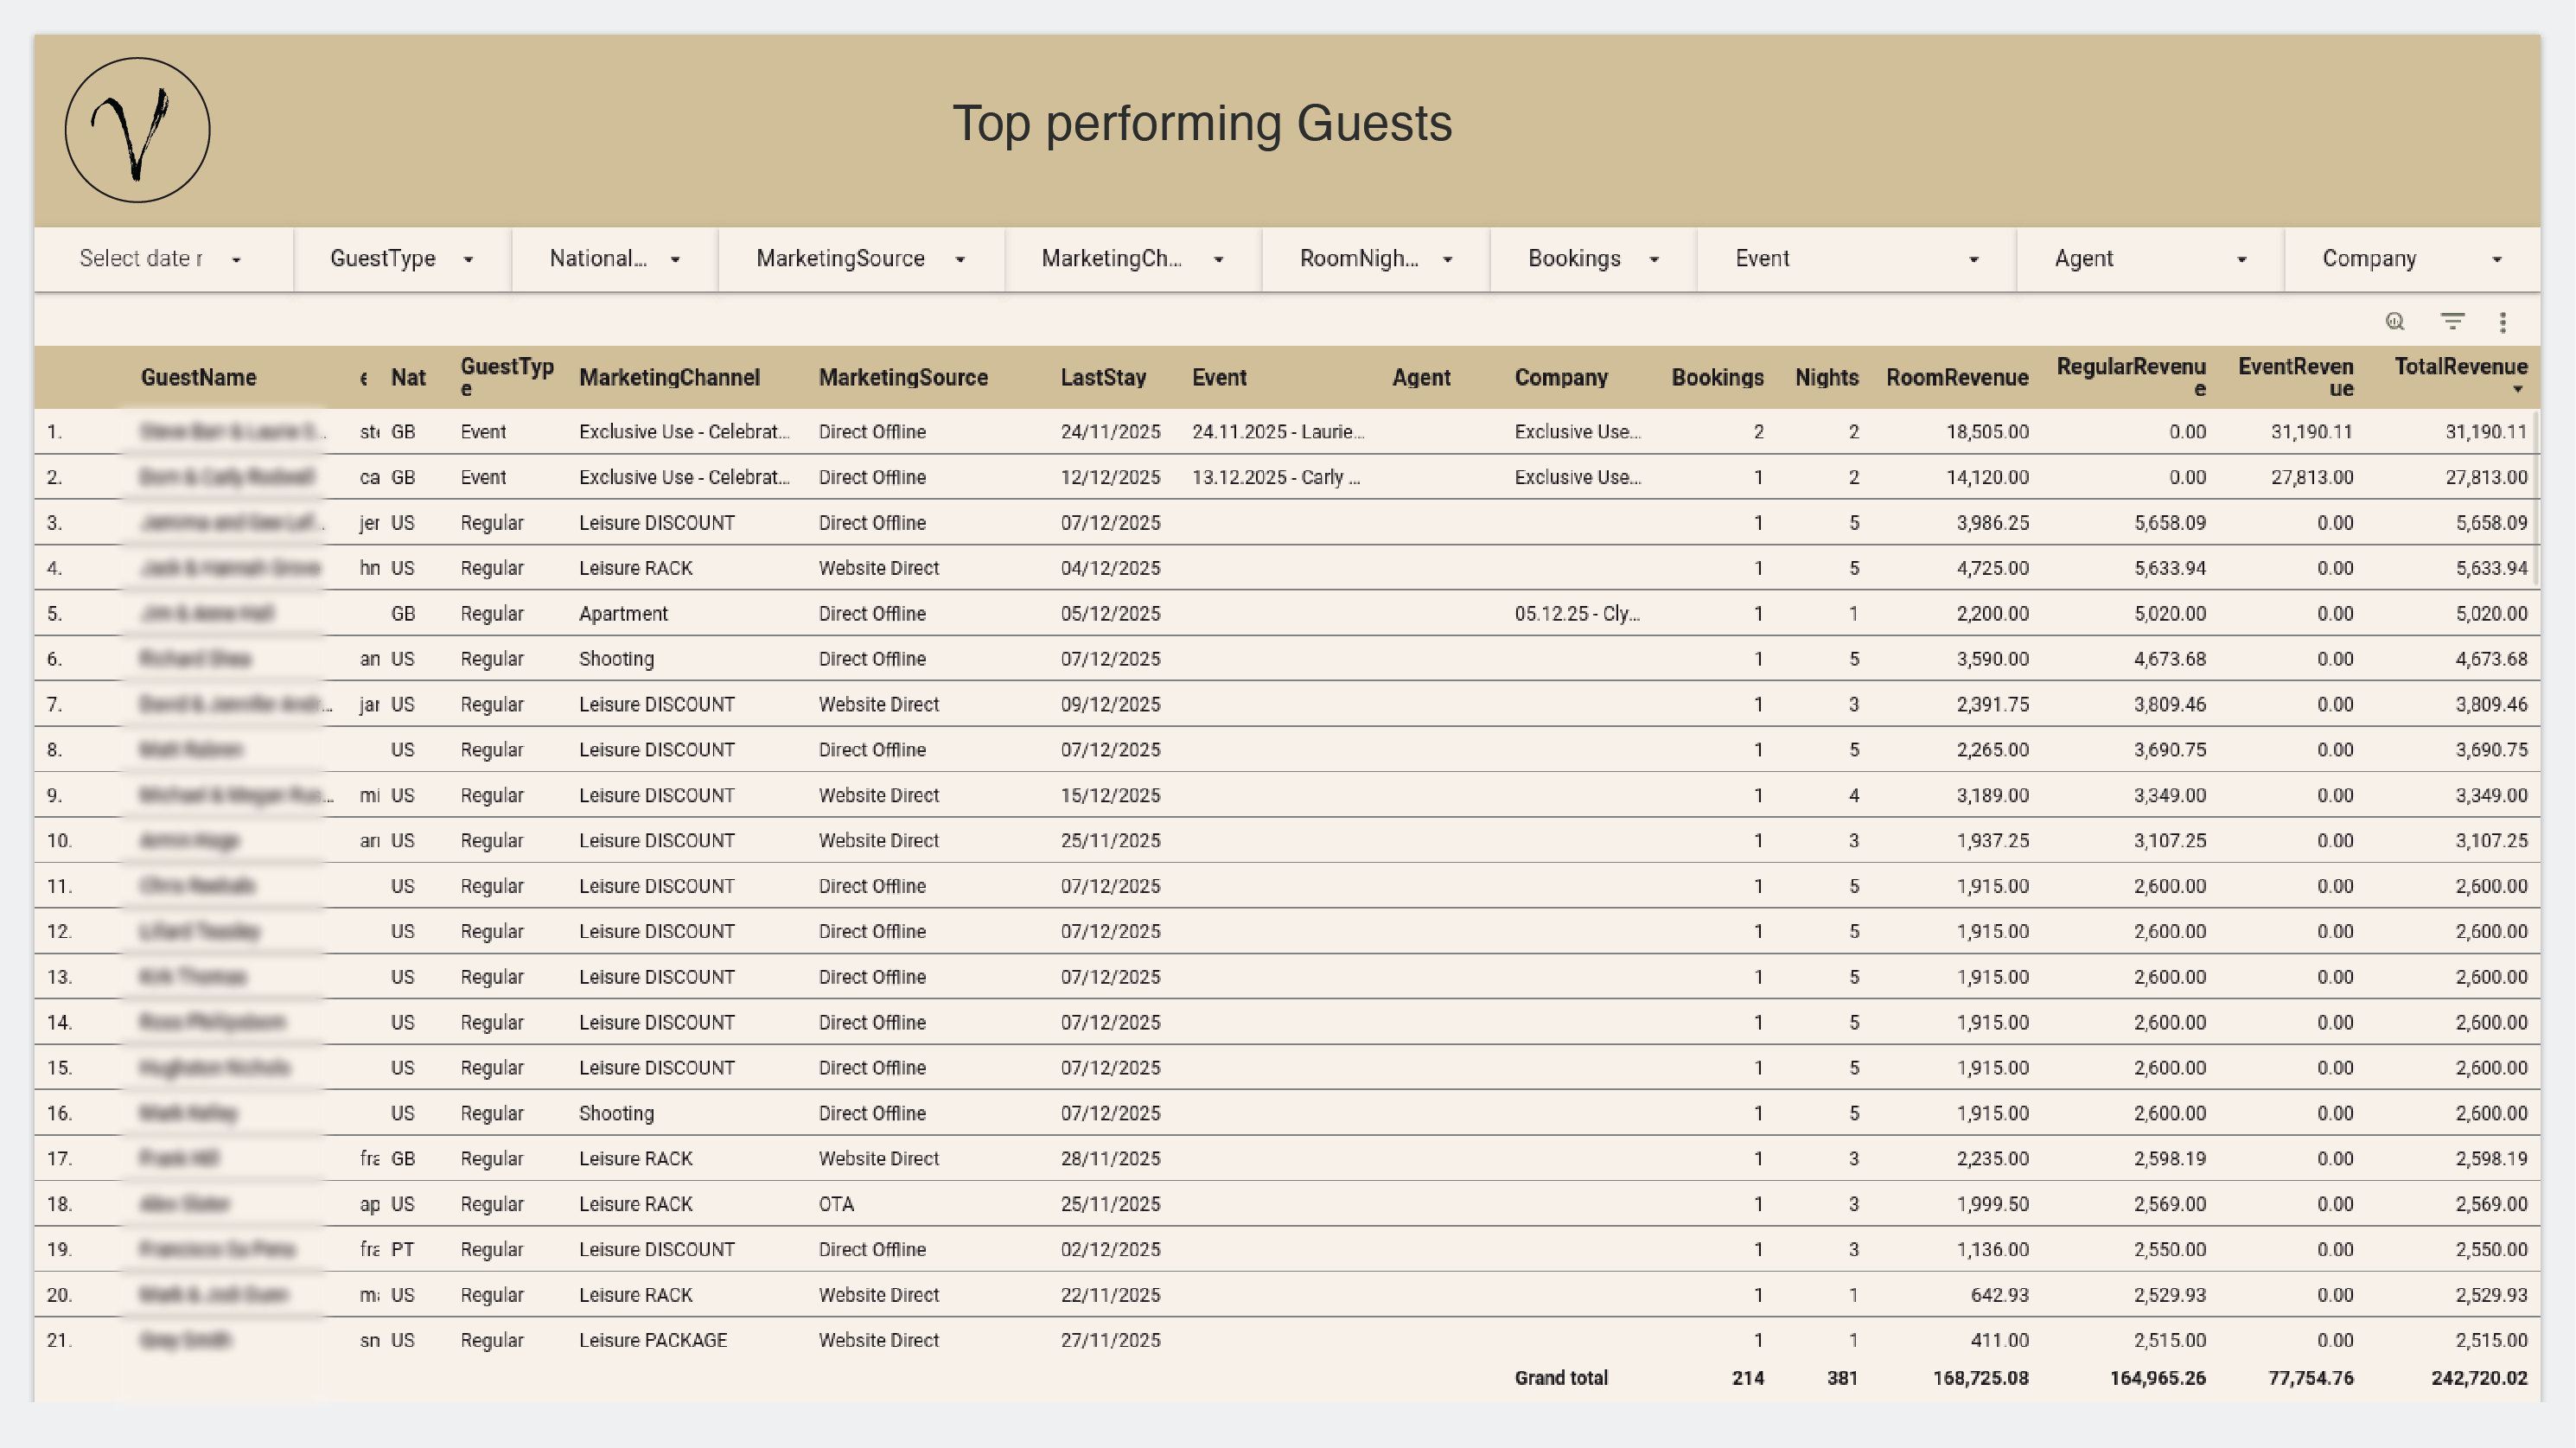Click TotalRevenue sort descending arrow
This screenshot has height=1448, width=2576.
2517,390
